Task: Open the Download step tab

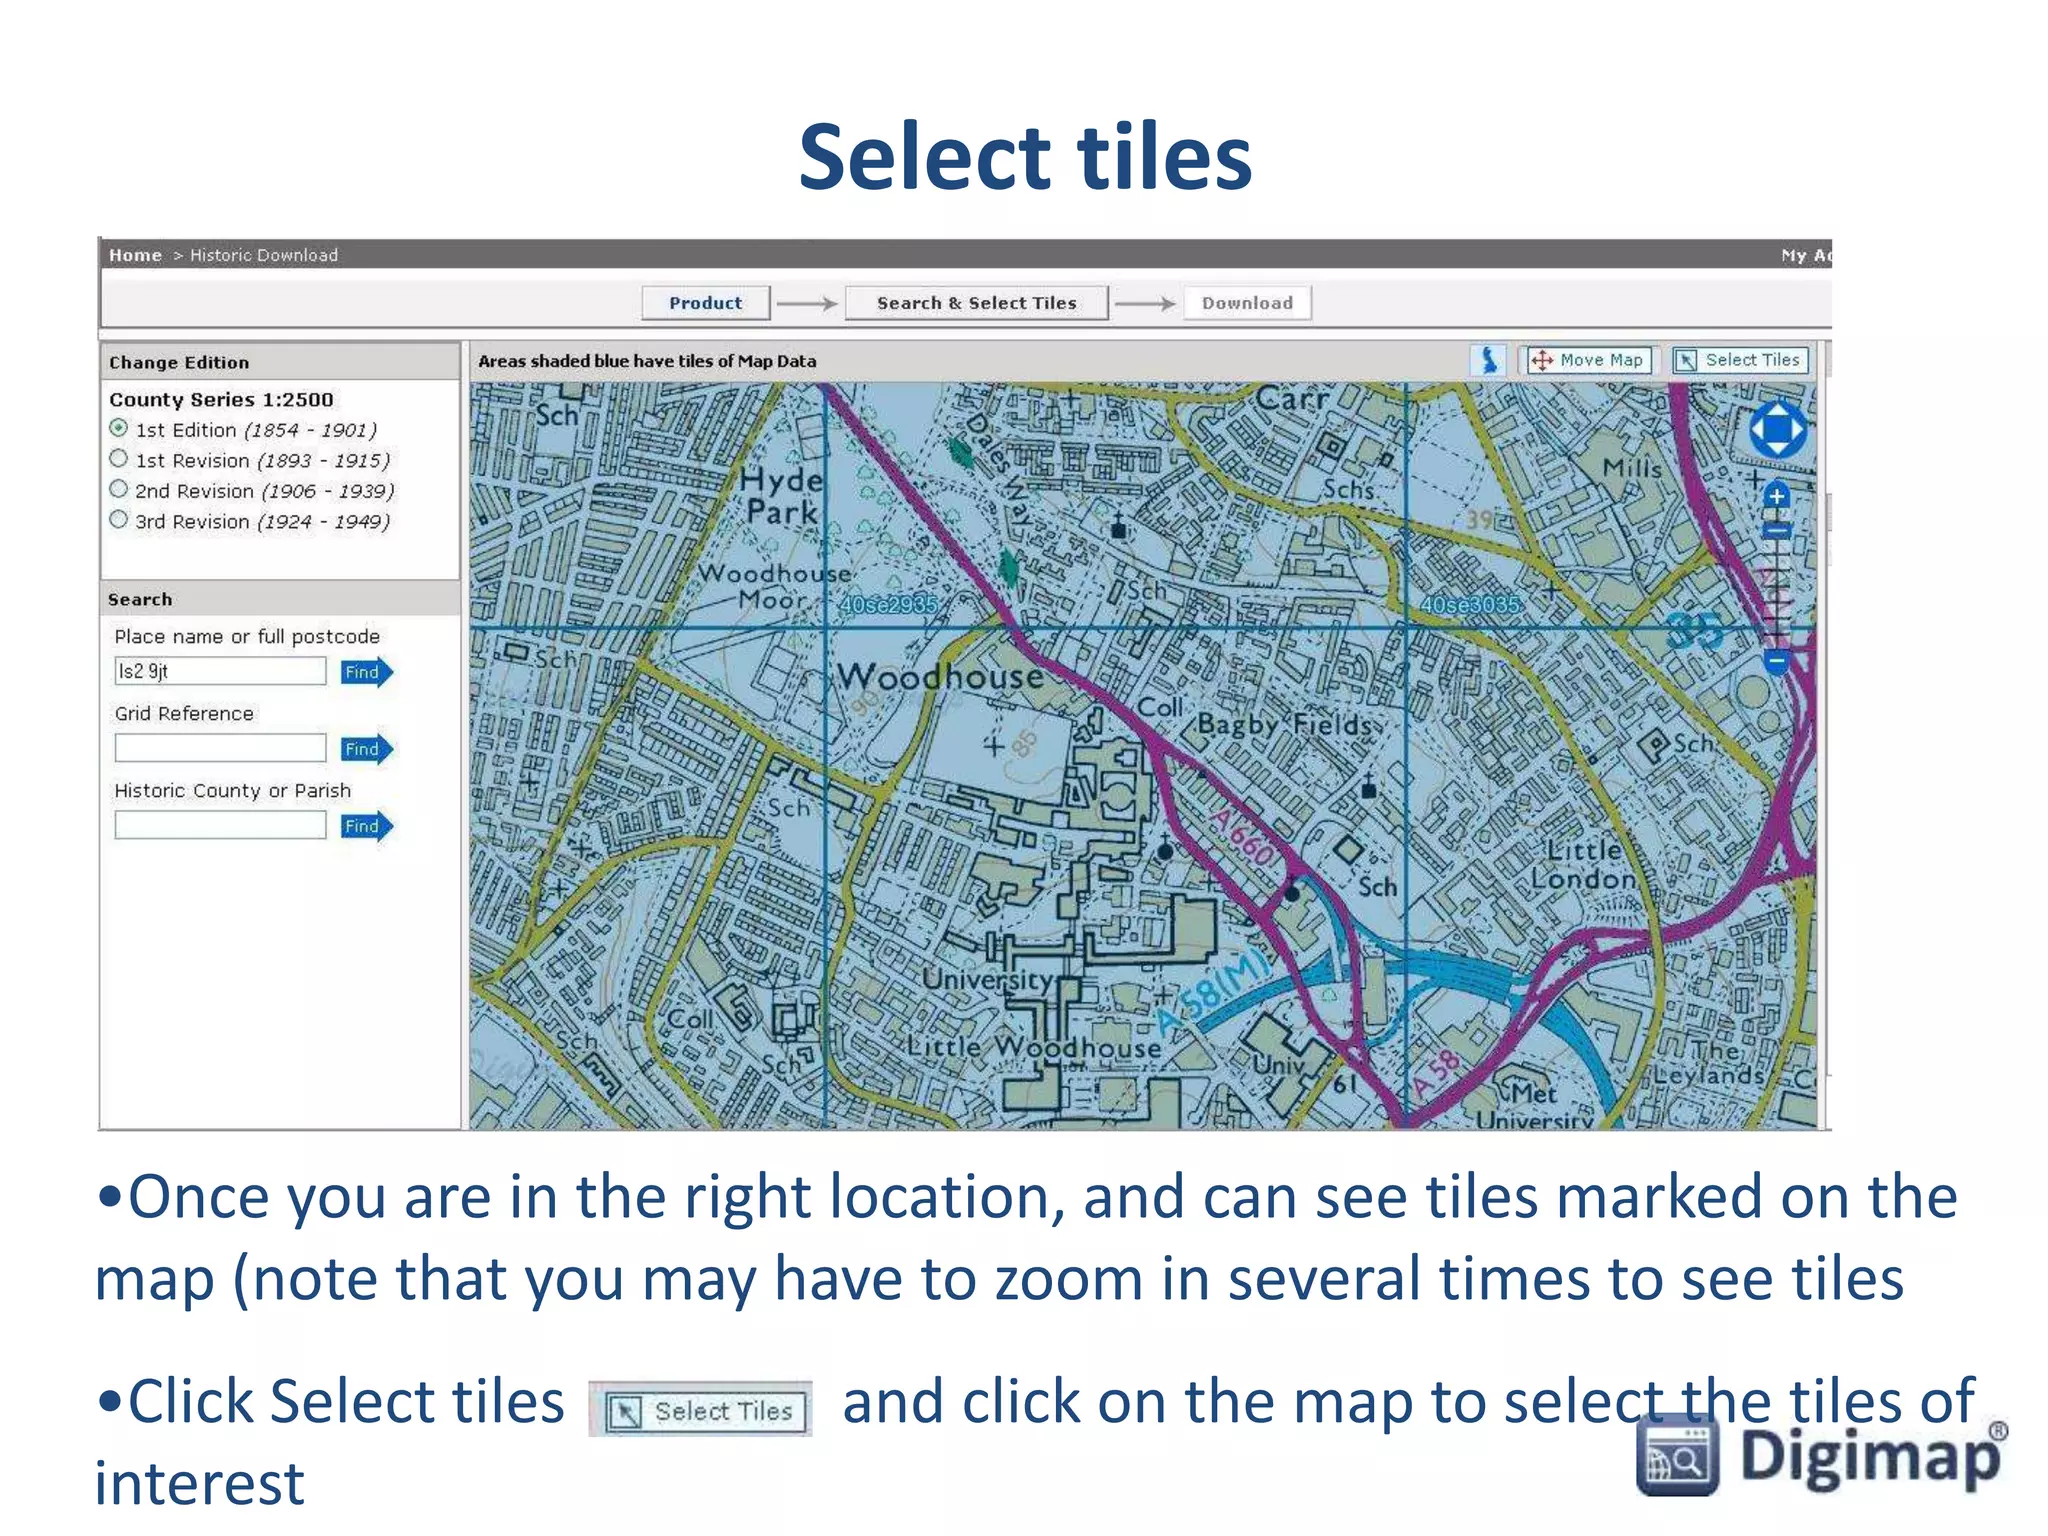Action: pyautogui.click(x=1246, y=303)
